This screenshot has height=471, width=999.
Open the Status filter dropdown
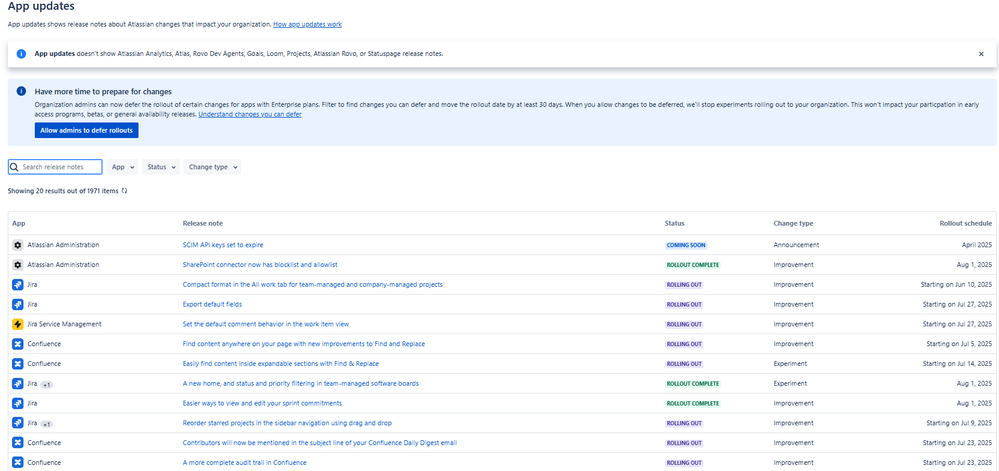161,167
